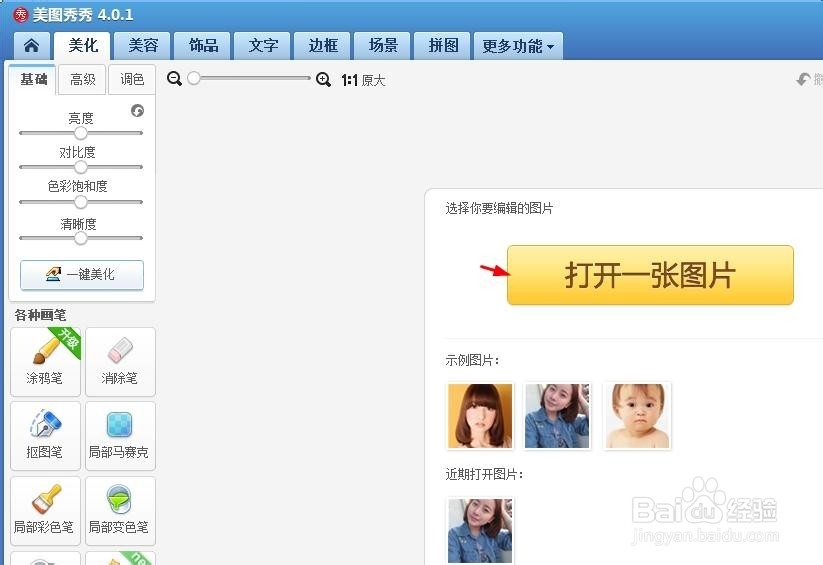Select the 局部变色笔 color change brush

(x=120, y=511)
